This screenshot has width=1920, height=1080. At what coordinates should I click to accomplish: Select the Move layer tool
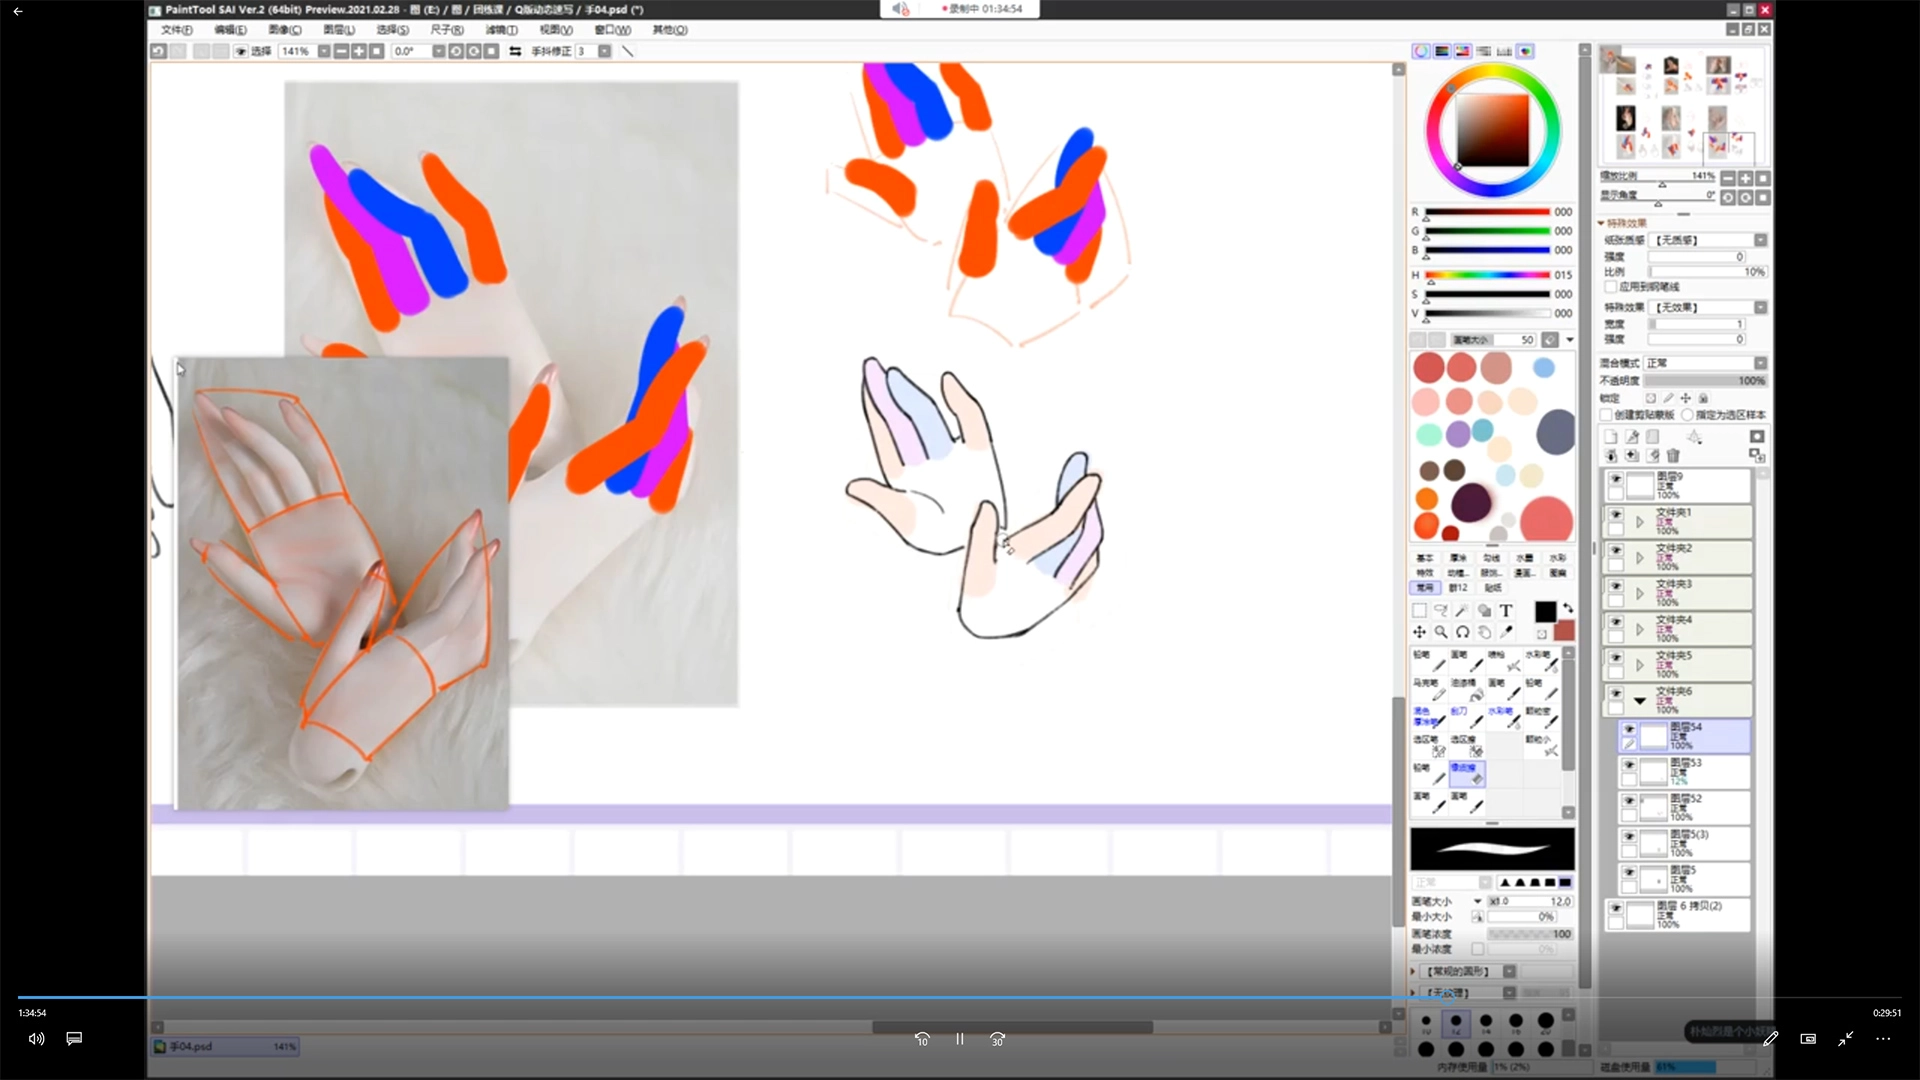pos(1419,632)
